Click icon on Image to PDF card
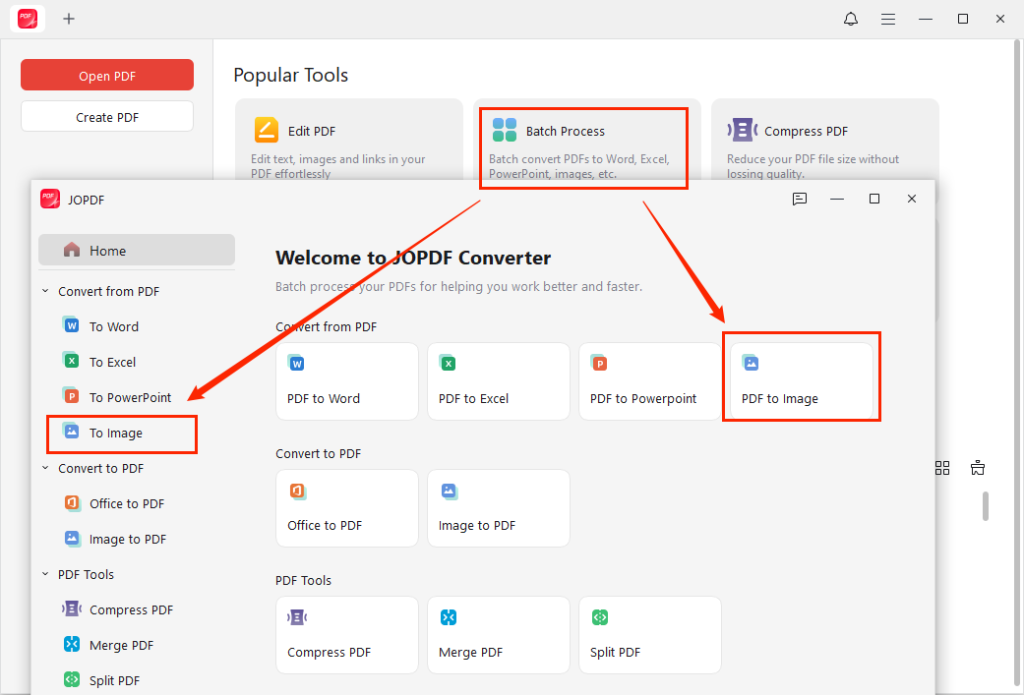1024x695 pixels. [449, 491]
